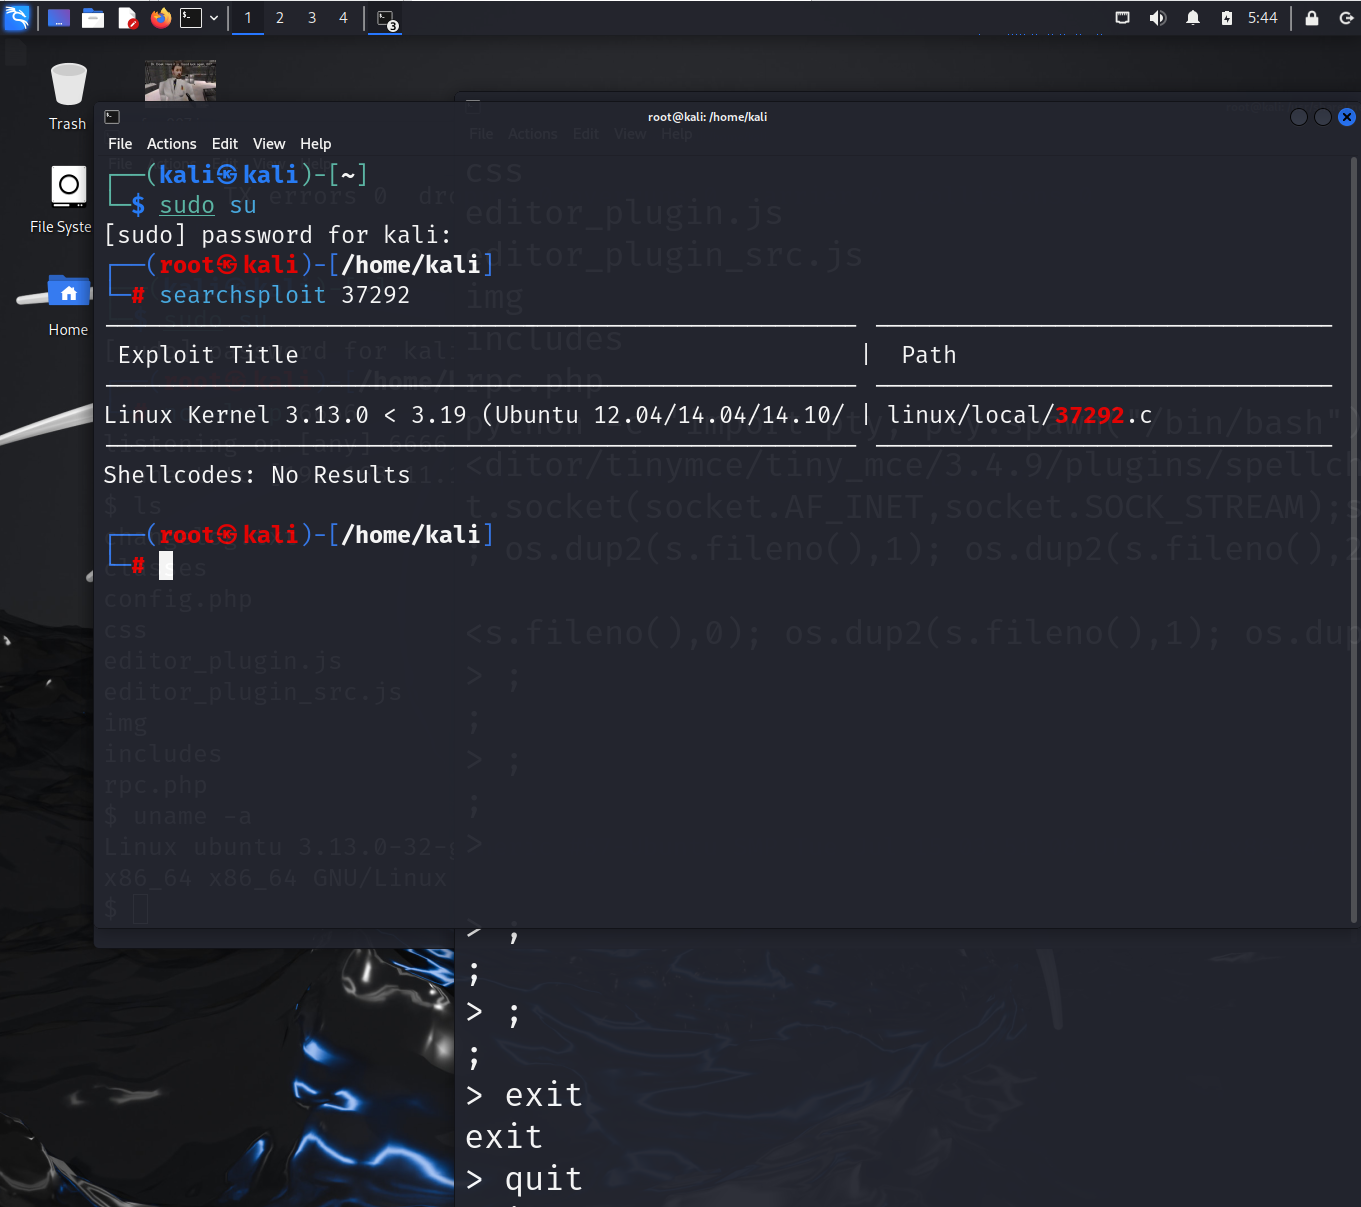The height and width of the screenshot is (1207, 1361).
Task: Open the file manager panel launcher
Action: 93,18
